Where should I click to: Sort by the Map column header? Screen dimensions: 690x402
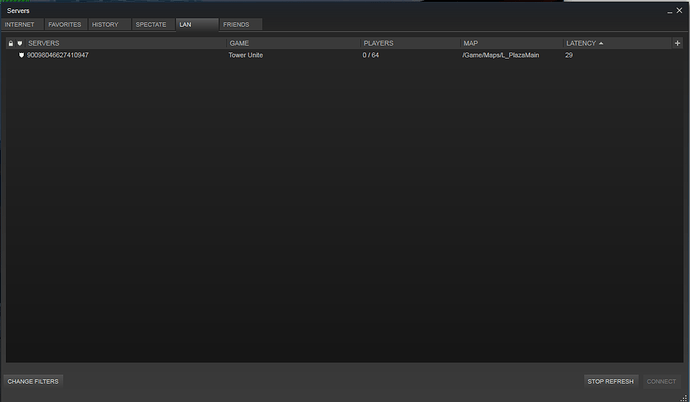(470, 44)
